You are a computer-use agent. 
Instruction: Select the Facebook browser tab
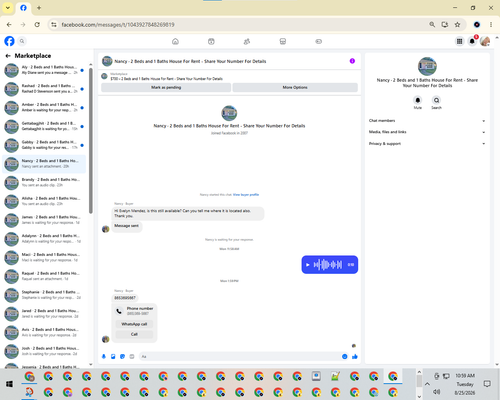click(23, 8)
